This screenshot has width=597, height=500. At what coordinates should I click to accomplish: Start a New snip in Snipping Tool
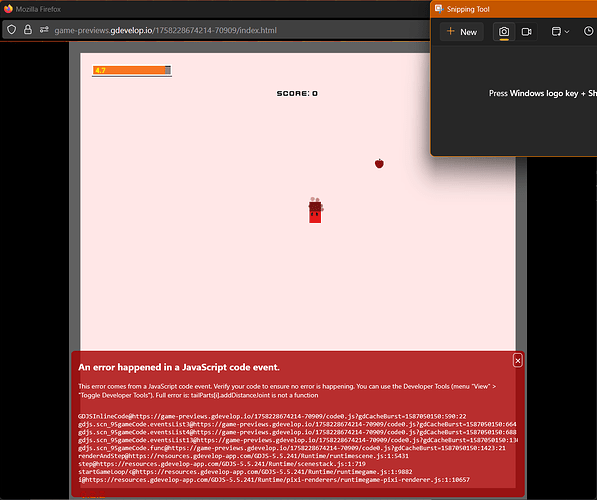coord(461,32)
